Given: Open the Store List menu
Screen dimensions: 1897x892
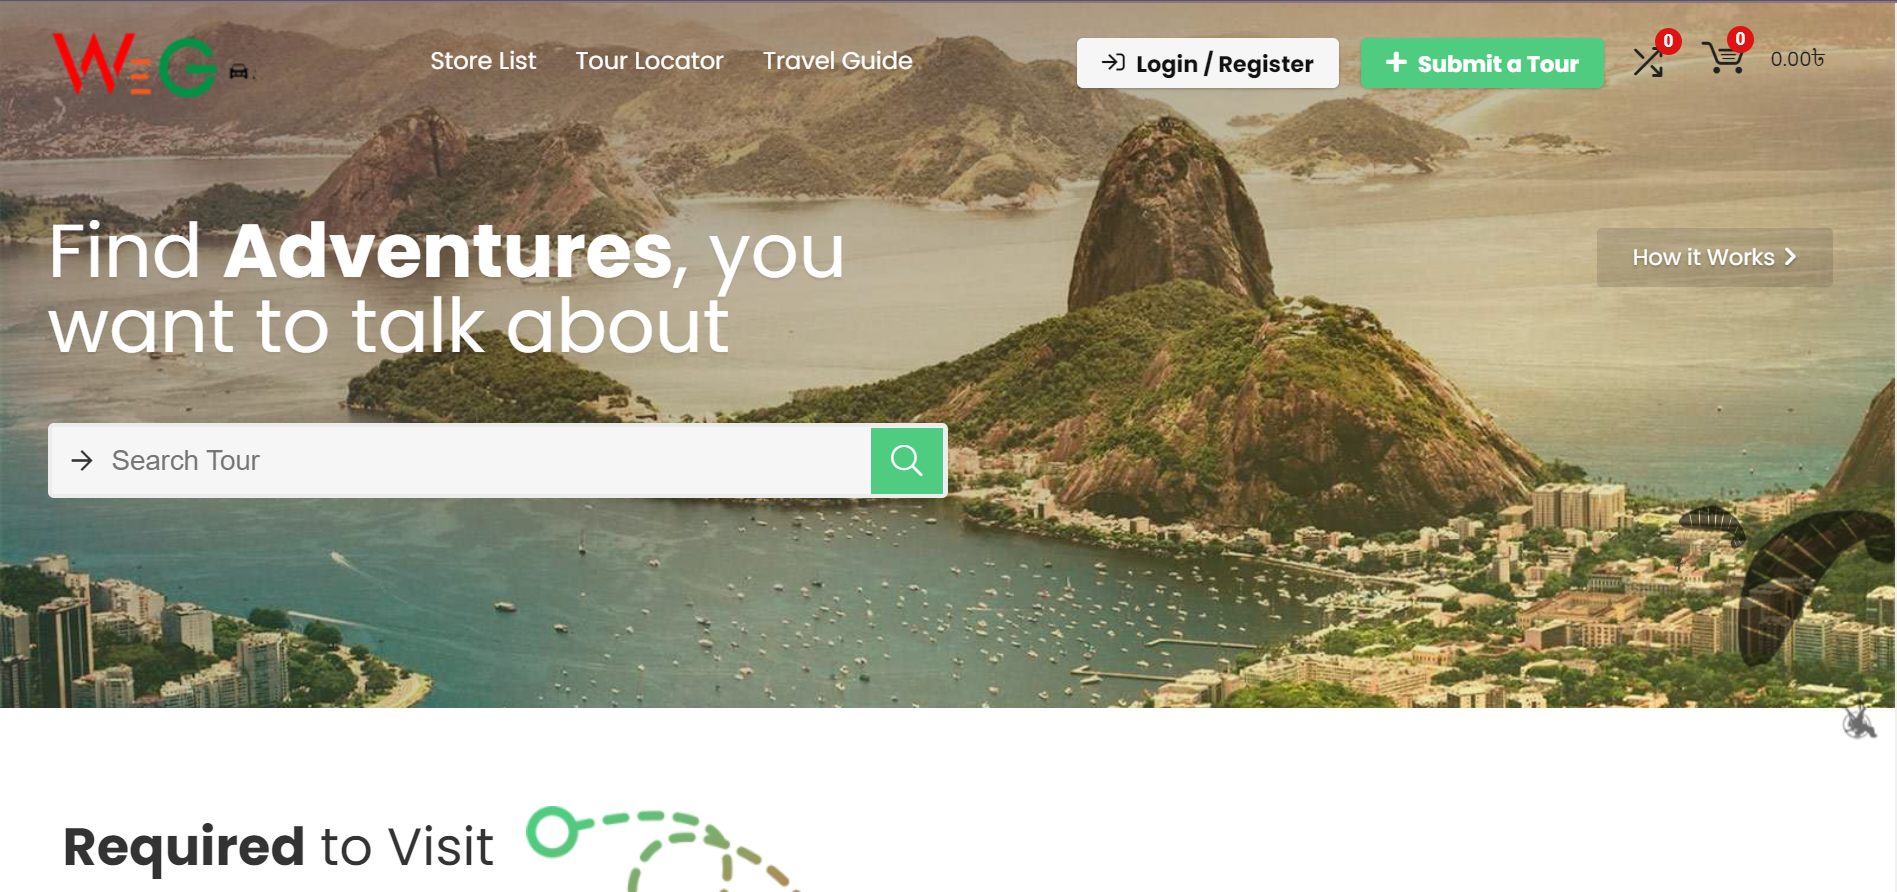Looking at the screenshot, I should click(483, 61).
